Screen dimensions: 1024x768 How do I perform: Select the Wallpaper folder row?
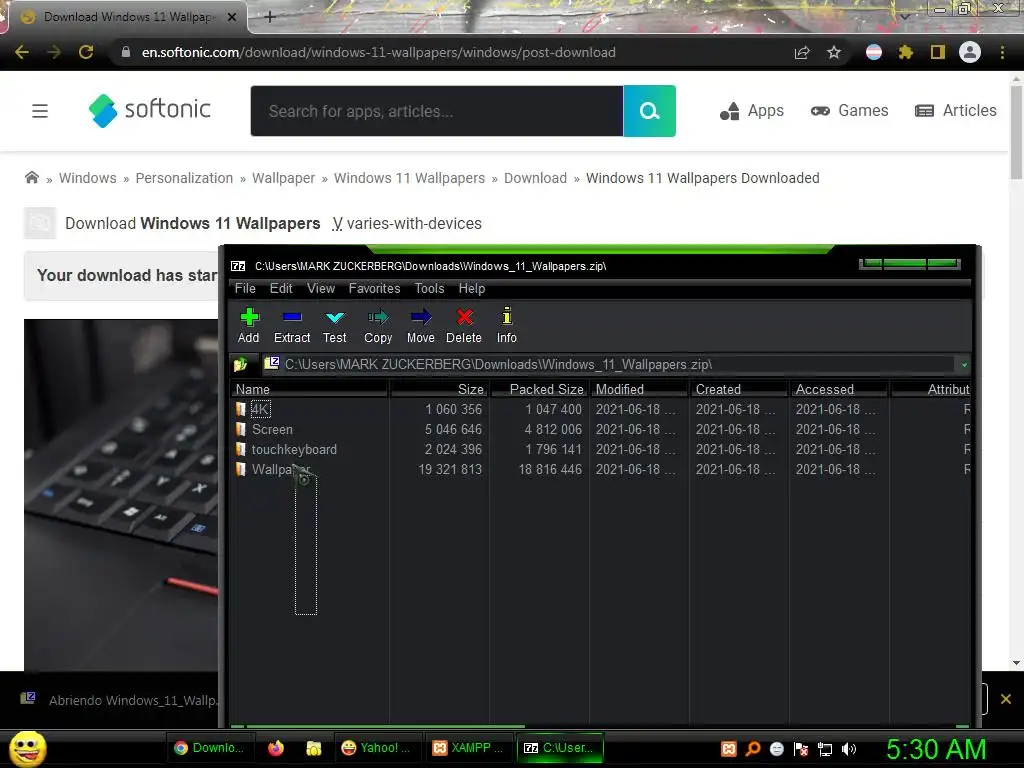601,470
